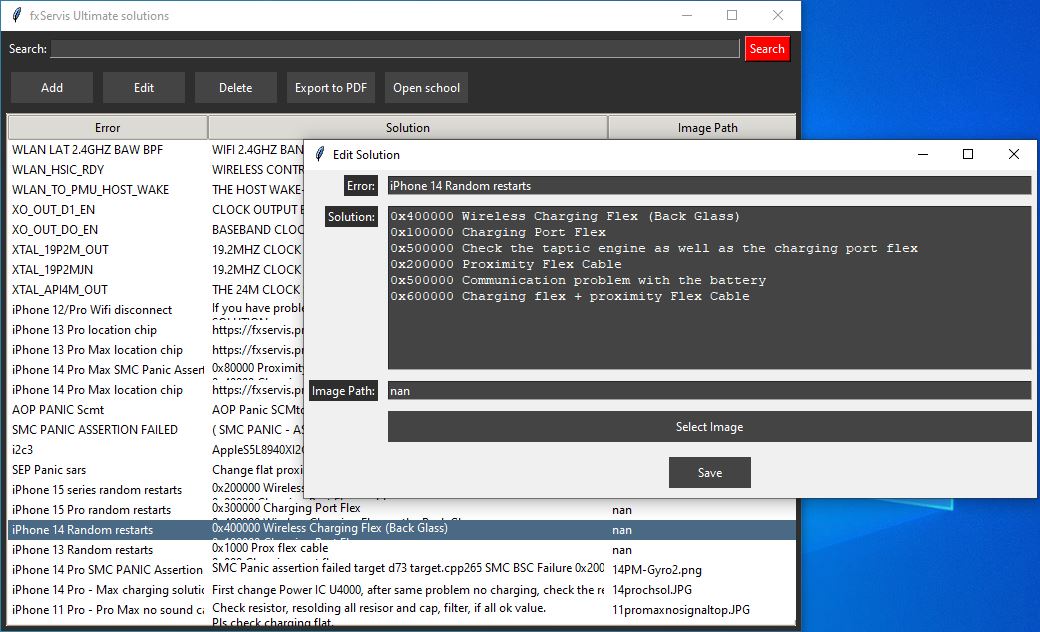Maximize the Edit Solution dialog

[x=968, y=154]
